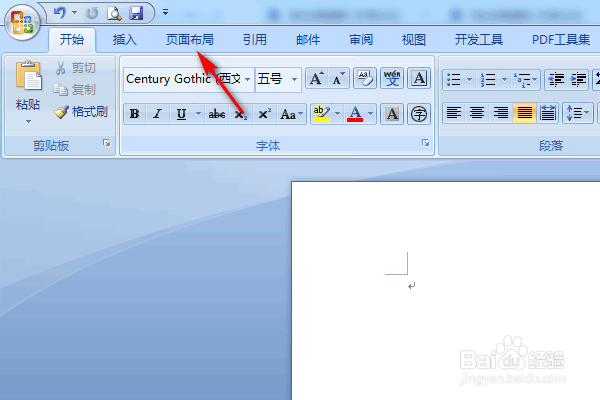Open enclosed characters (字) tool
The width and height of the screenshot is (600, 400).
pos(419,114)
